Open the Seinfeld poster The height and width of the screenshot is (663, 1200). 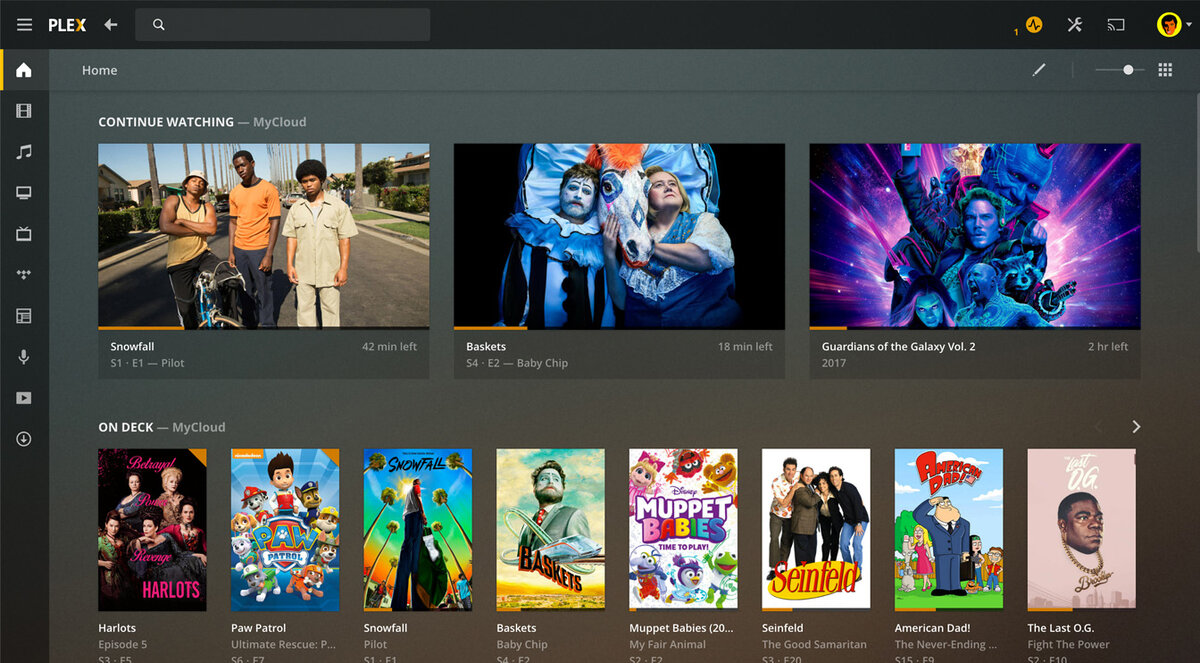coord(816,530)
